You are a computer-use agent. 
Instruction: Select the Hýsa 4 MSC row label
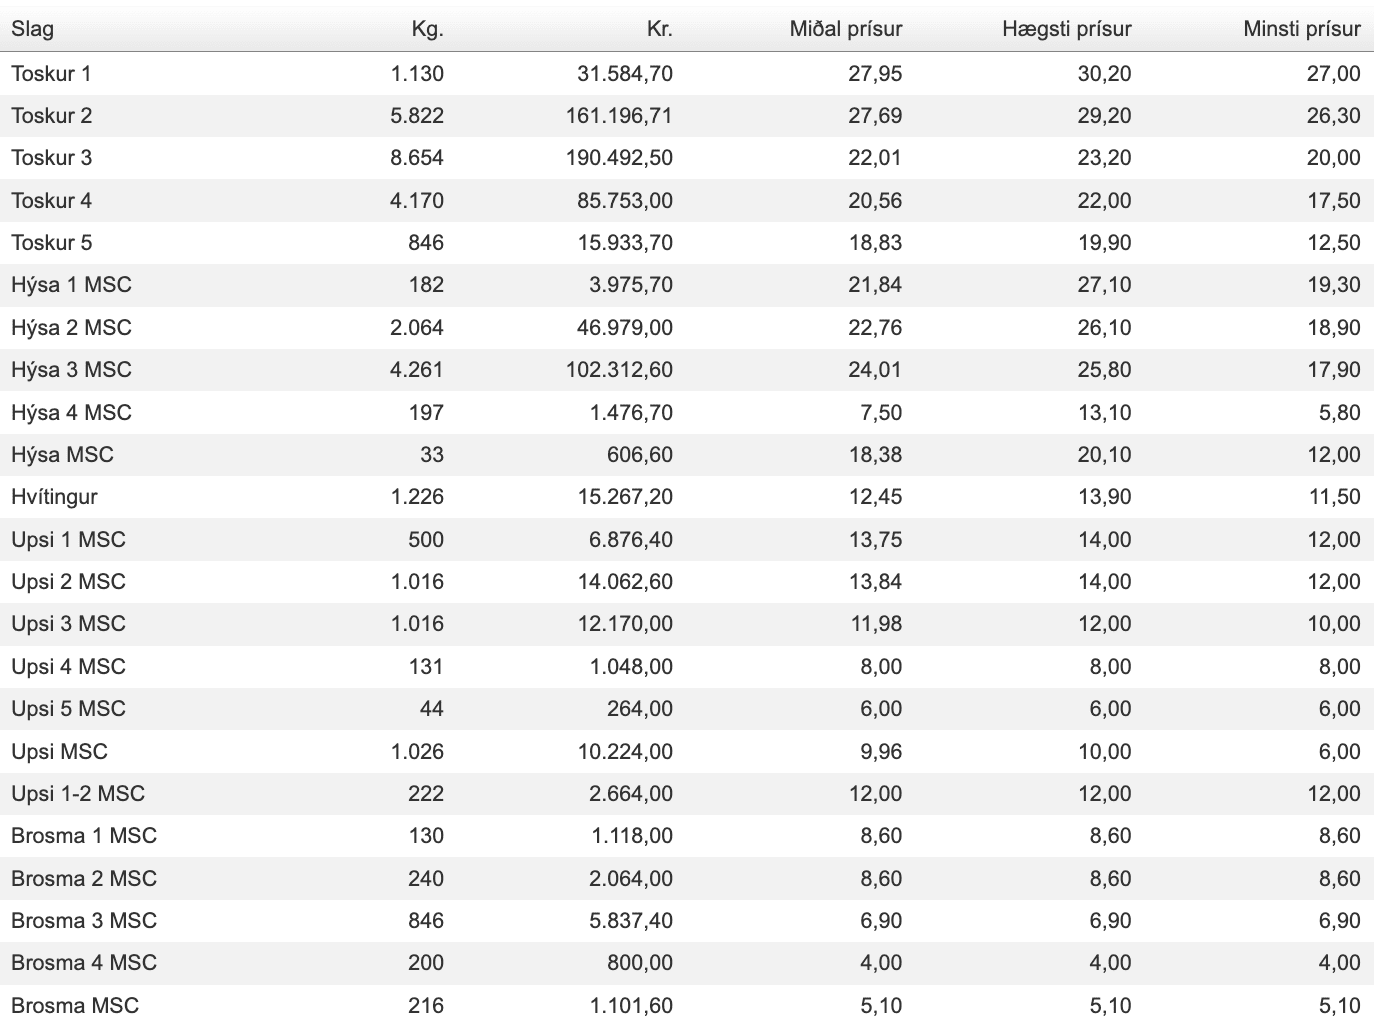tap(71, 413)
